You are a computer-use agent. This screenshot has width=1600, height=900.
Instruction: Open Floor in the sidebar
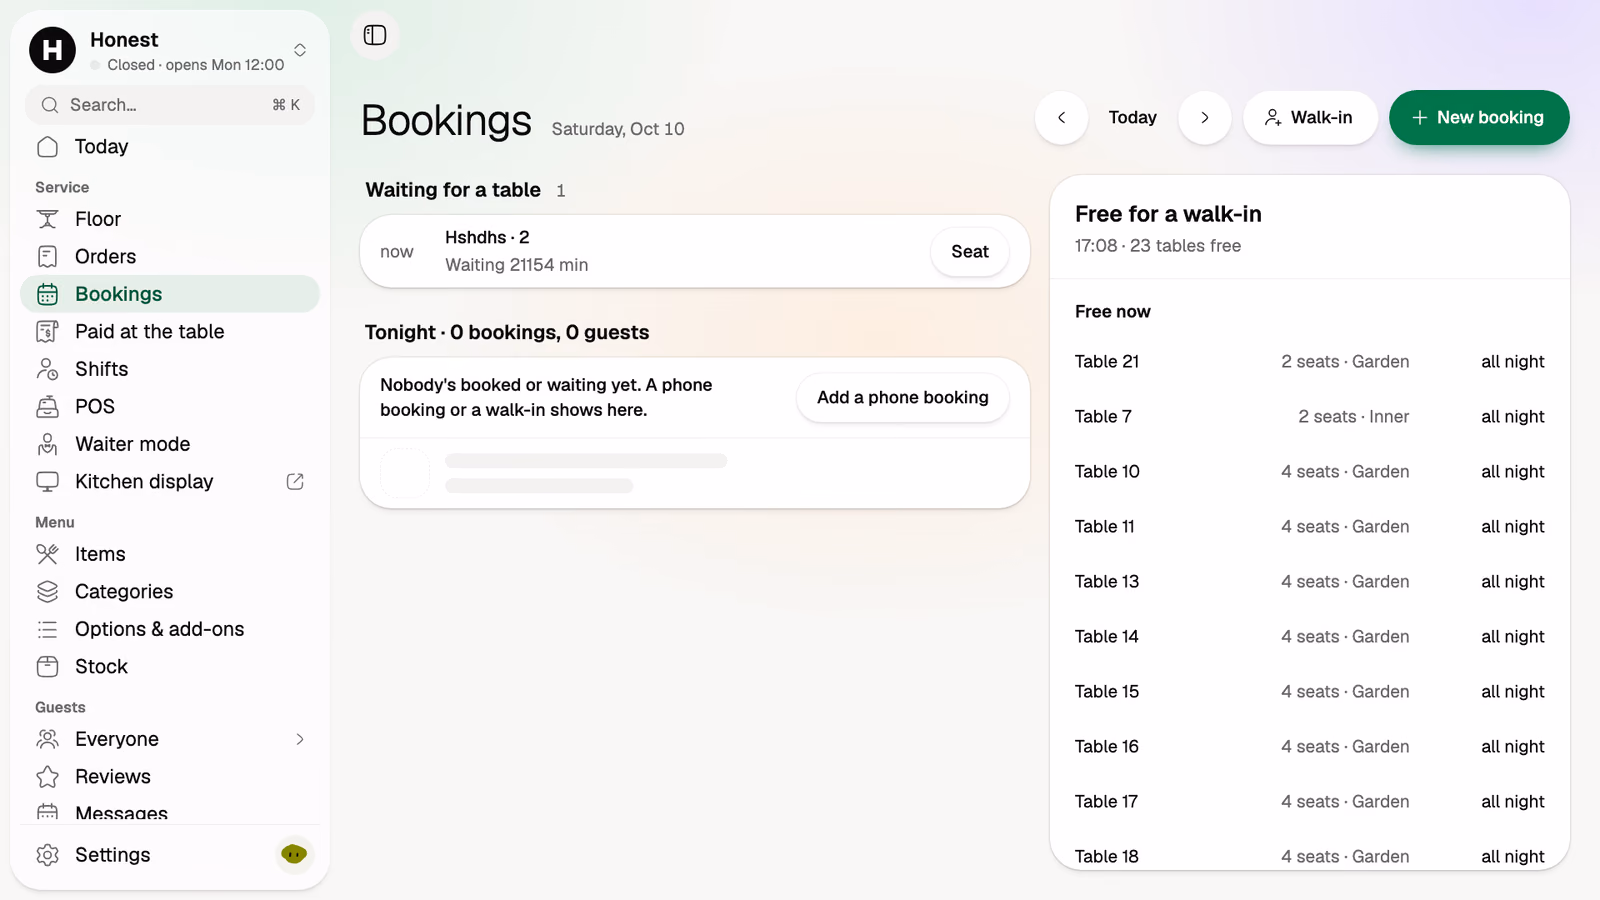pos(170,219)
